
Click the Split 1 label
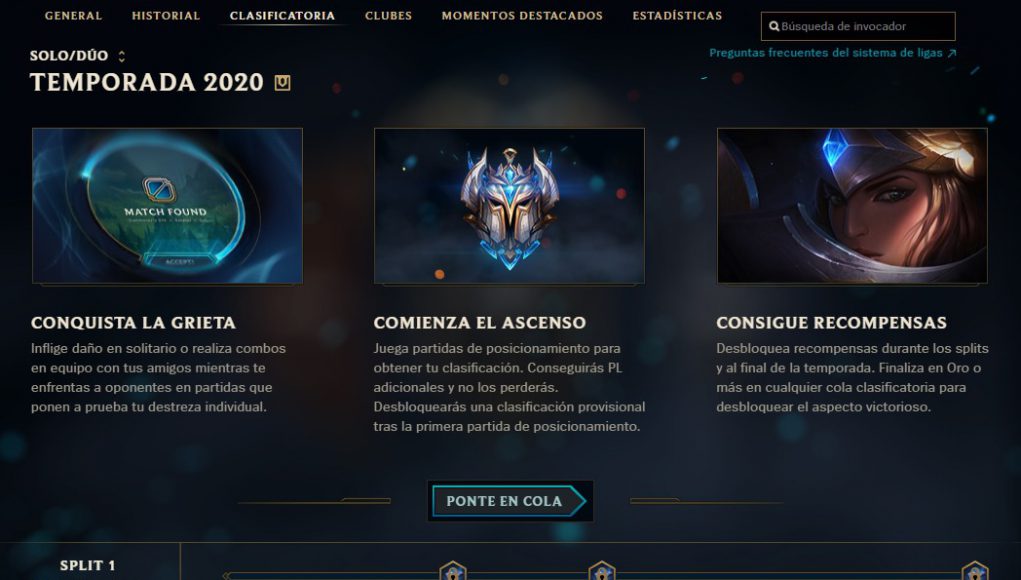[87, 566]
